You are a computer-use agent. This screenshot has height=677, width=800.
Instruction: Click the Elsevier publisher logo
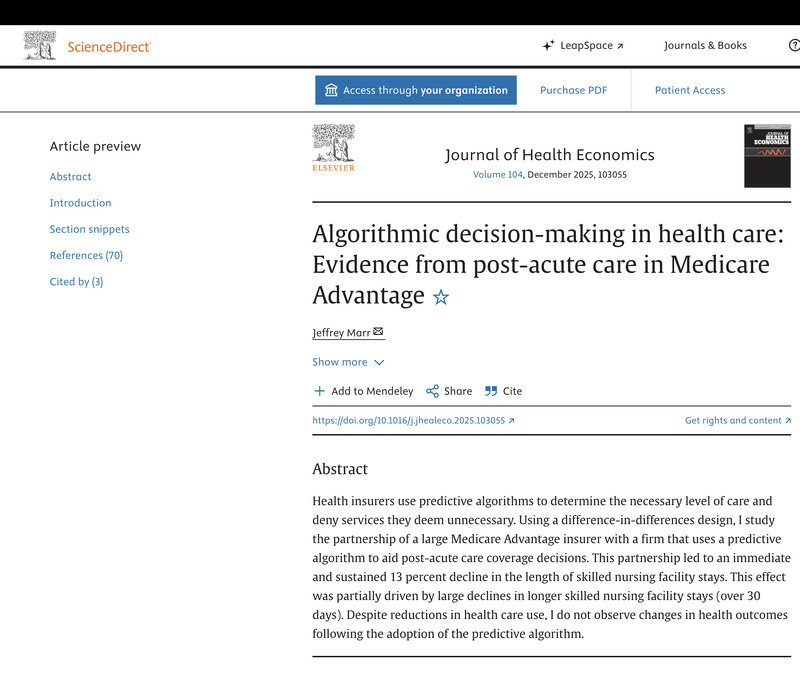(334, 148)
